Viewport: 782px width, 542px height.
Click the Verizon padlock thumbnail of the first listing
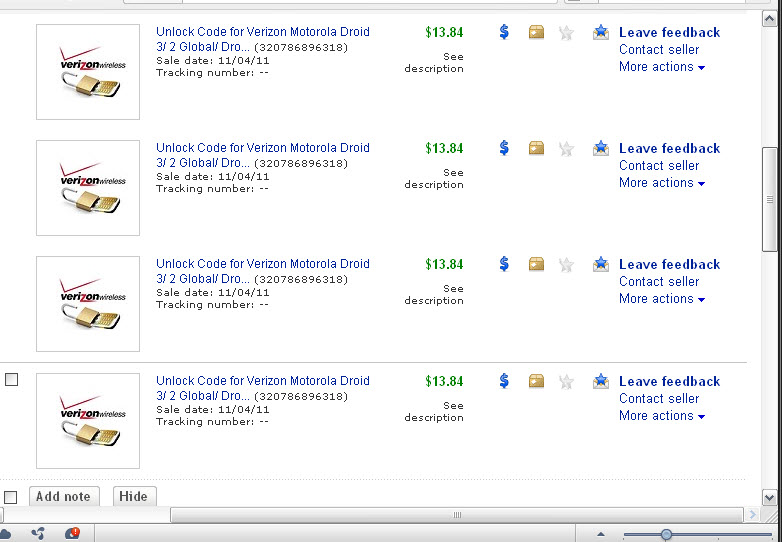(x=88, y=72)
